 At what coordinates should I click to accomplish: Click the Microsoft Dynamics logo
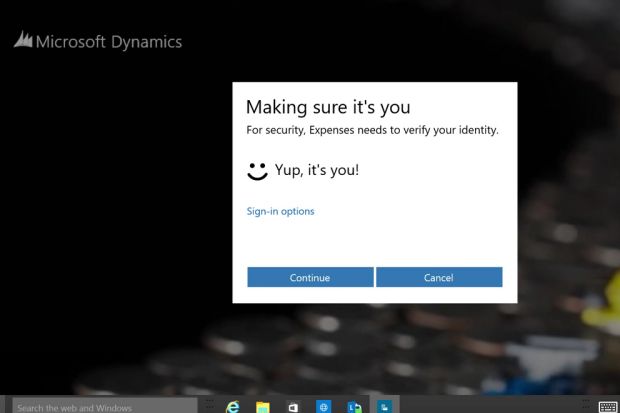click(98, 41)
